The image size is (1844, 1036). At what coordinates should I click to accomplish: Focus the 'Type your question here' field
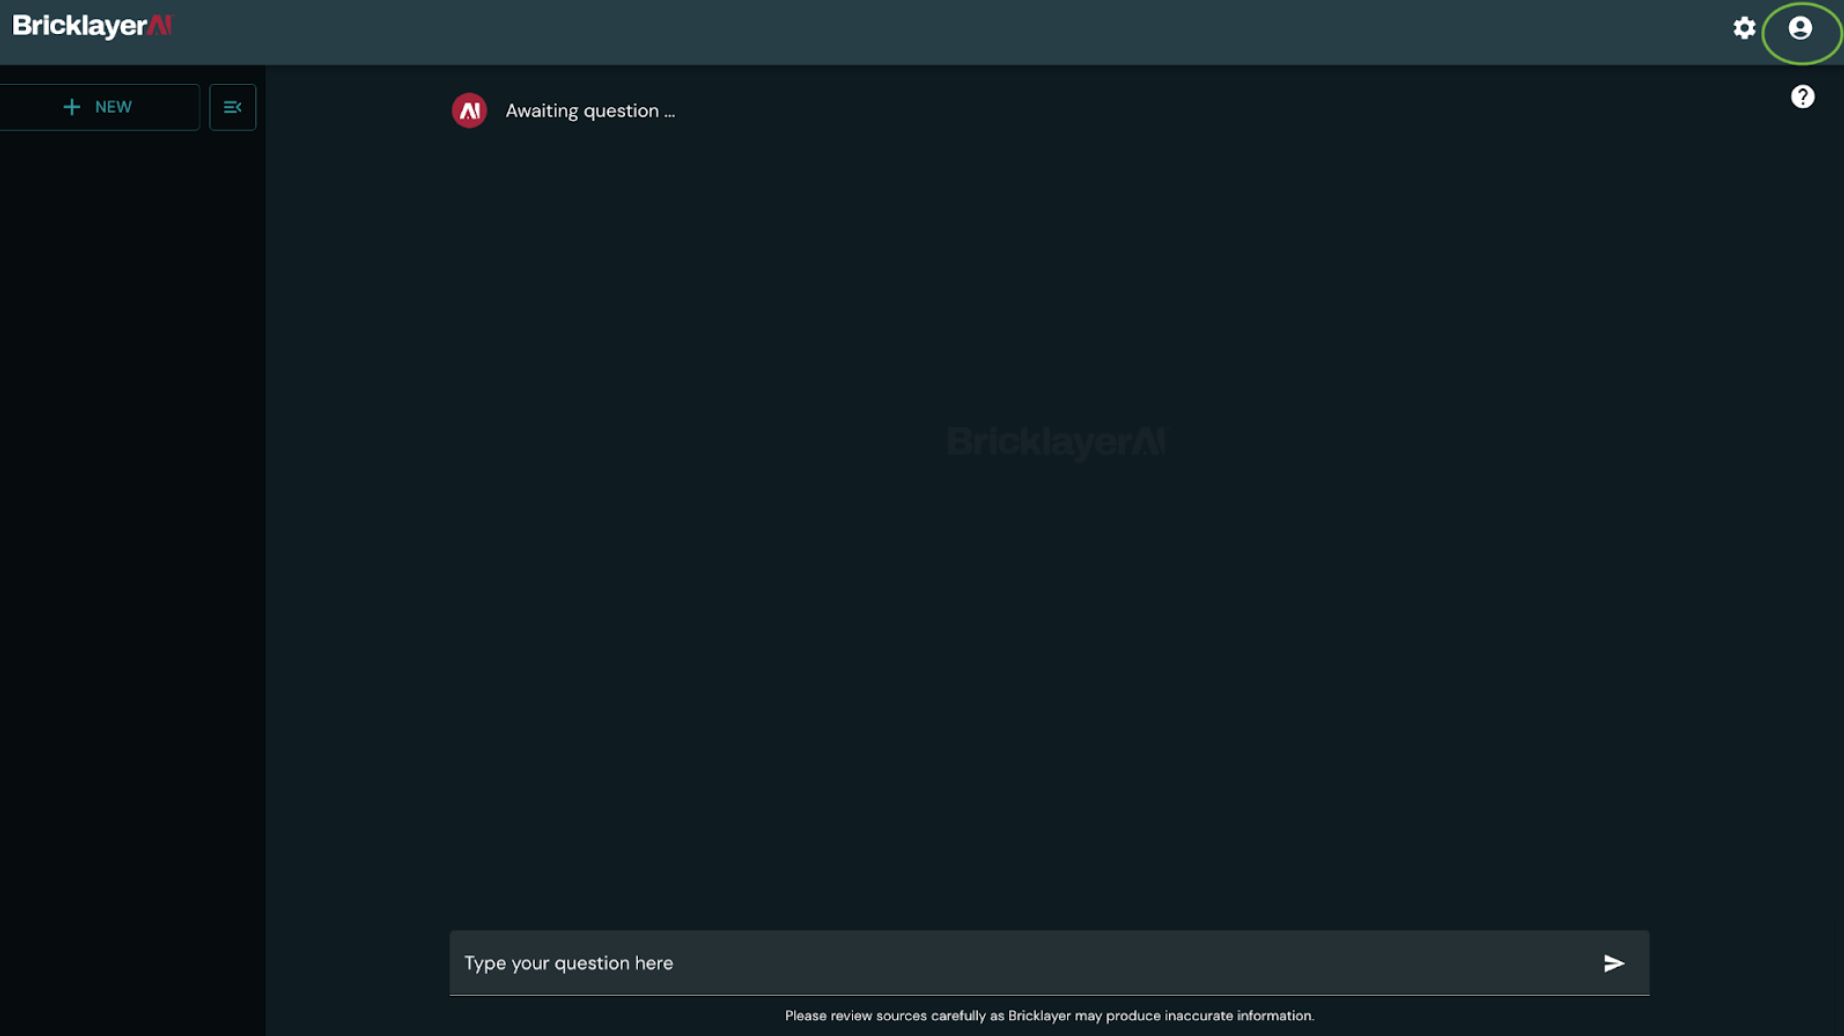1020,963
